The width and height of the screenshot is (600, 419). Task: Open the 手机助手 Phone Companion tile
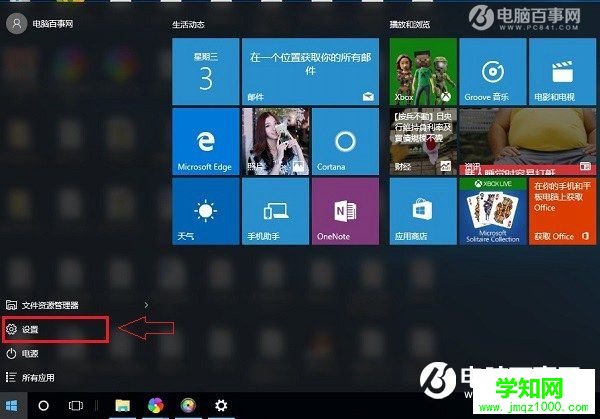tap(276, 211)
